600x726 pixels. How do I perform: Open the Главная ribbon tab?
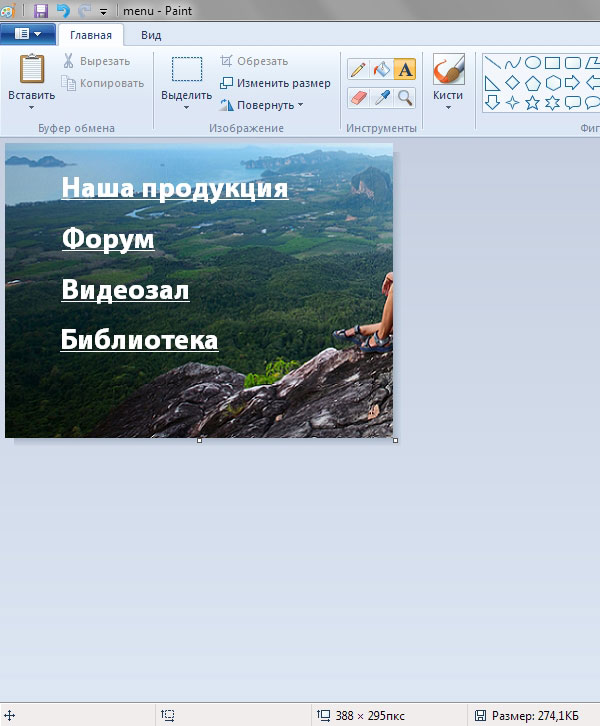90,35
